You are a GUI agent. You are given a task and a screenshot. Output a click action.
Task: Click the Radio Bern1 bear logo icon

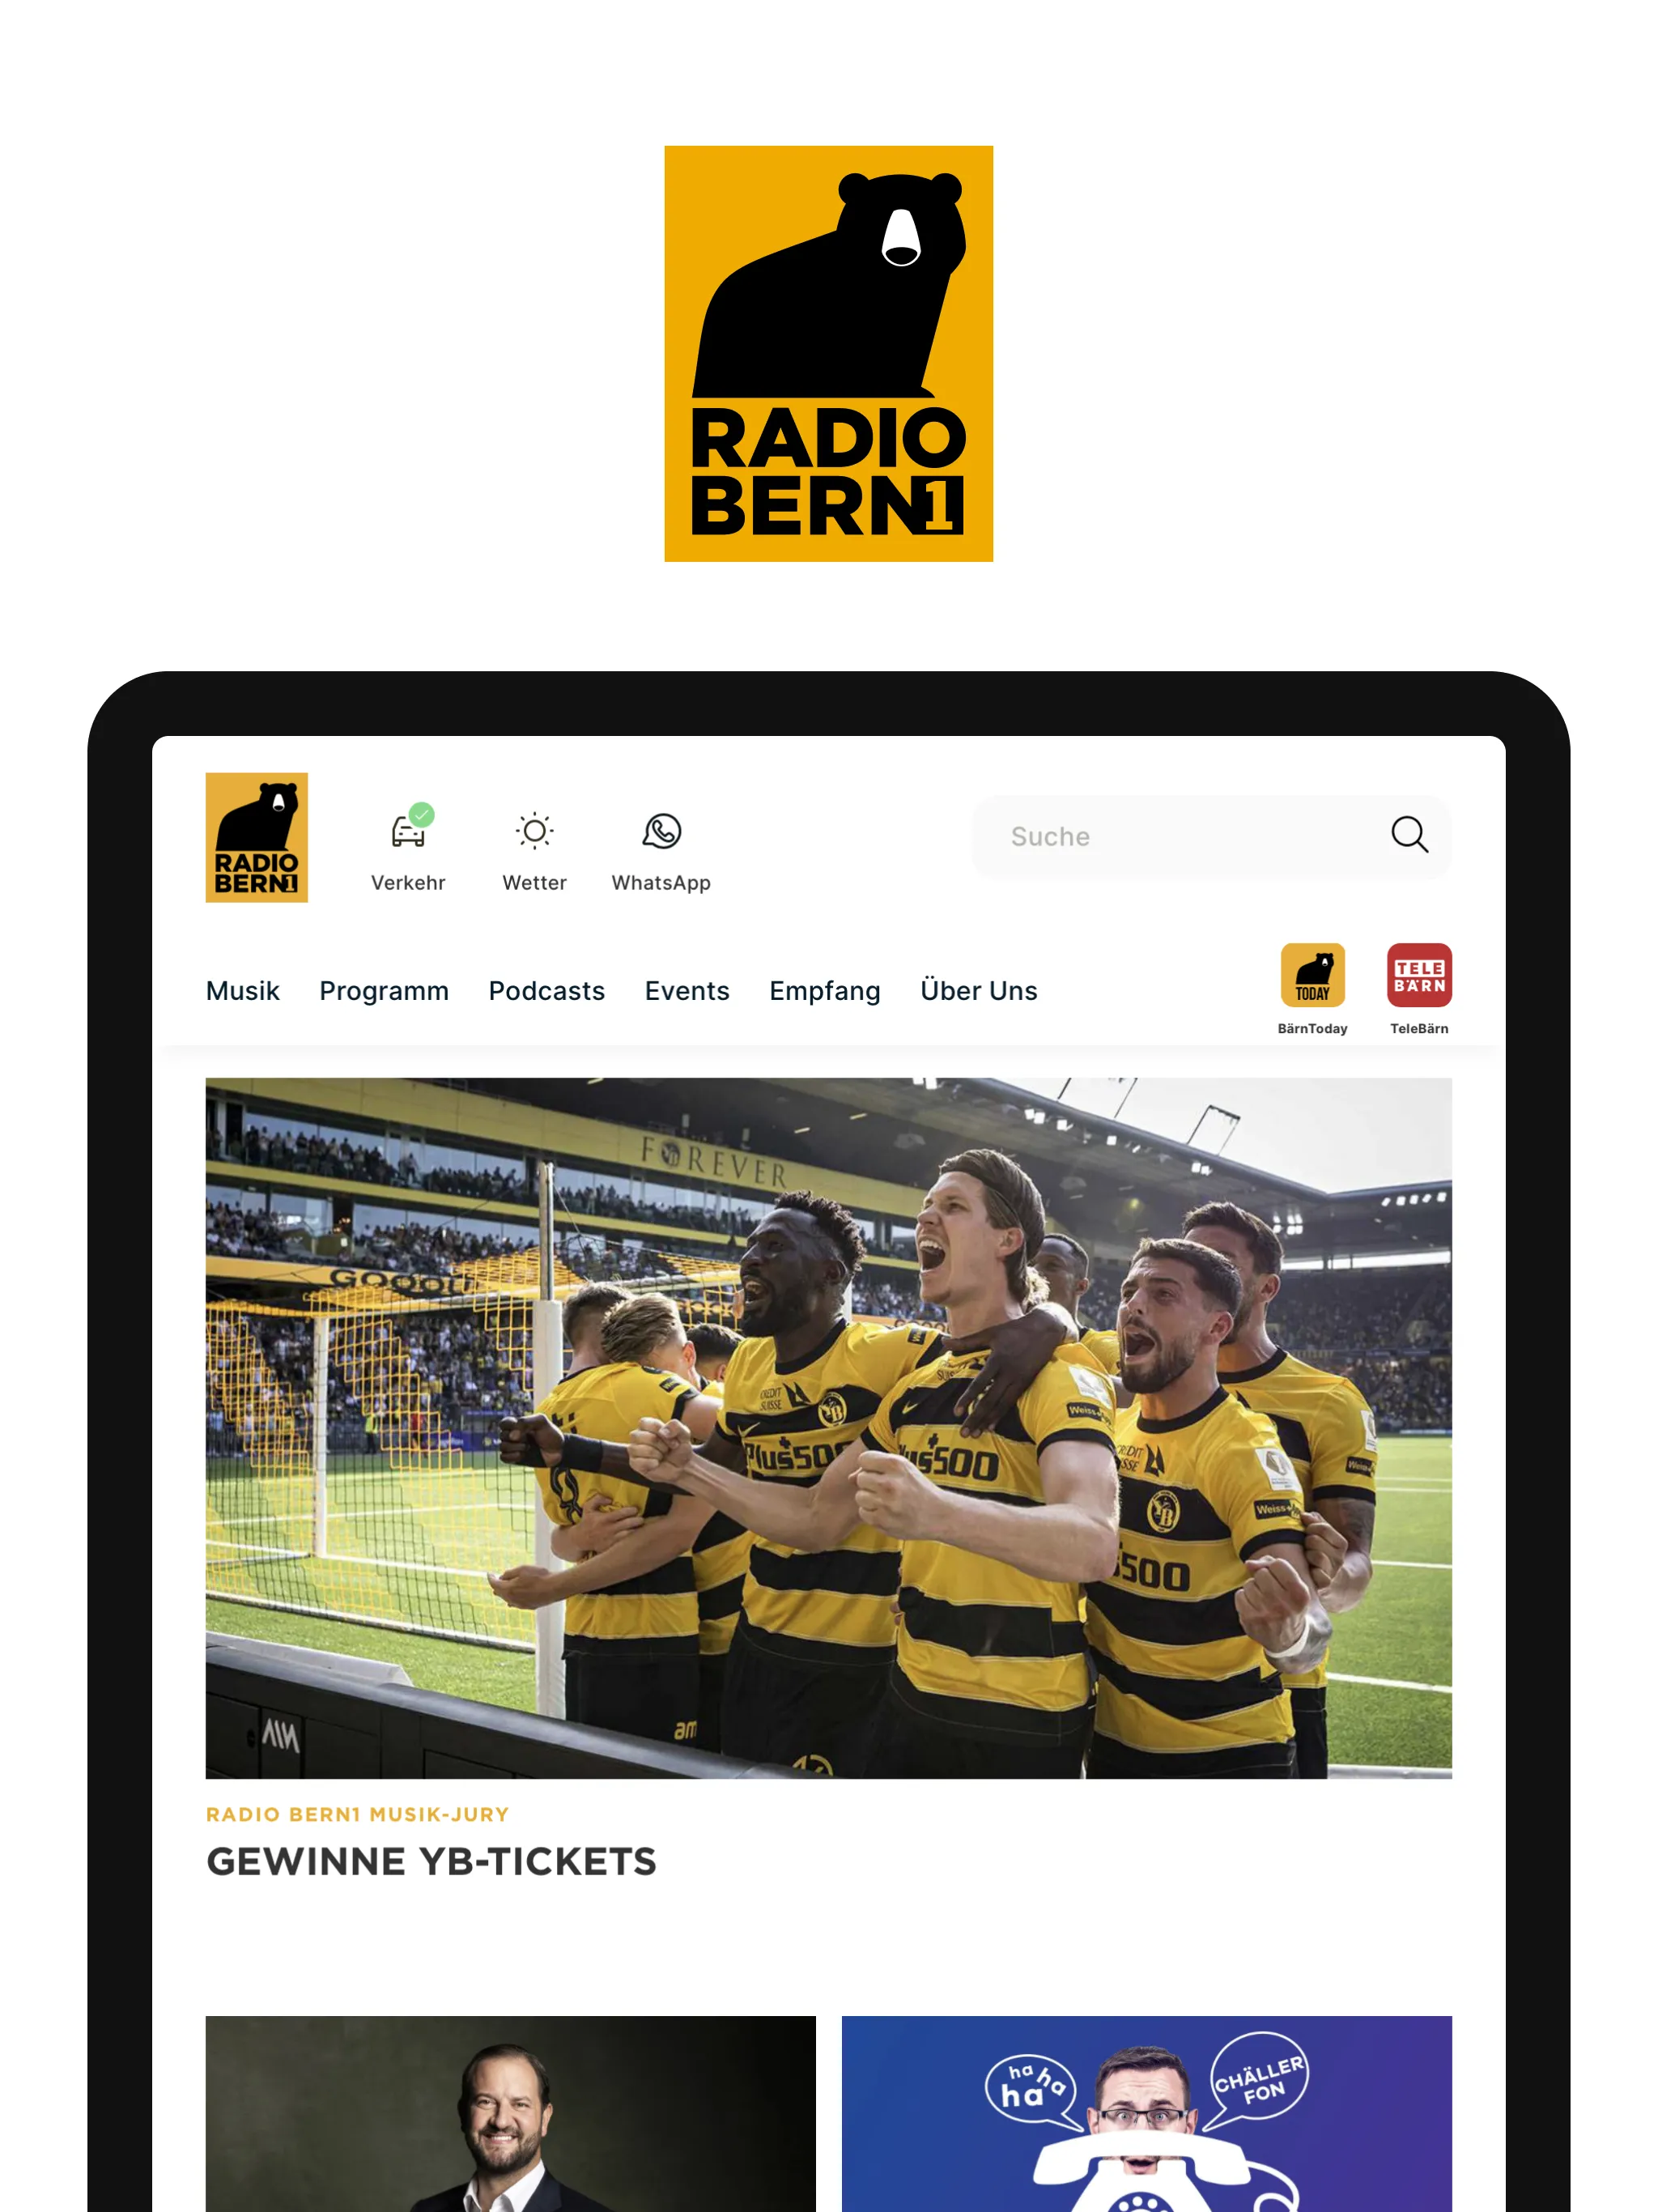[256, 836]
